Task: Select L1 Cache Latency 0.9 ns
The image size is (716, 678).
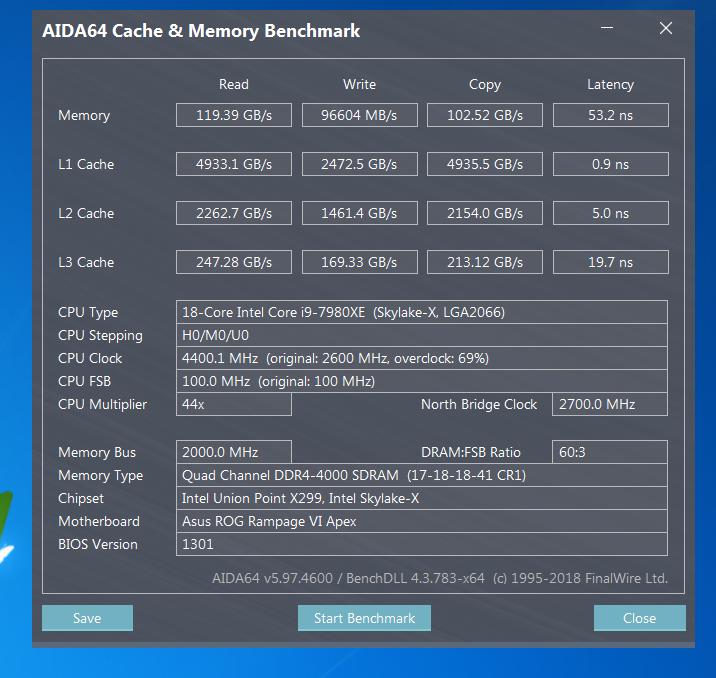Action: click(x=611, y=164)
